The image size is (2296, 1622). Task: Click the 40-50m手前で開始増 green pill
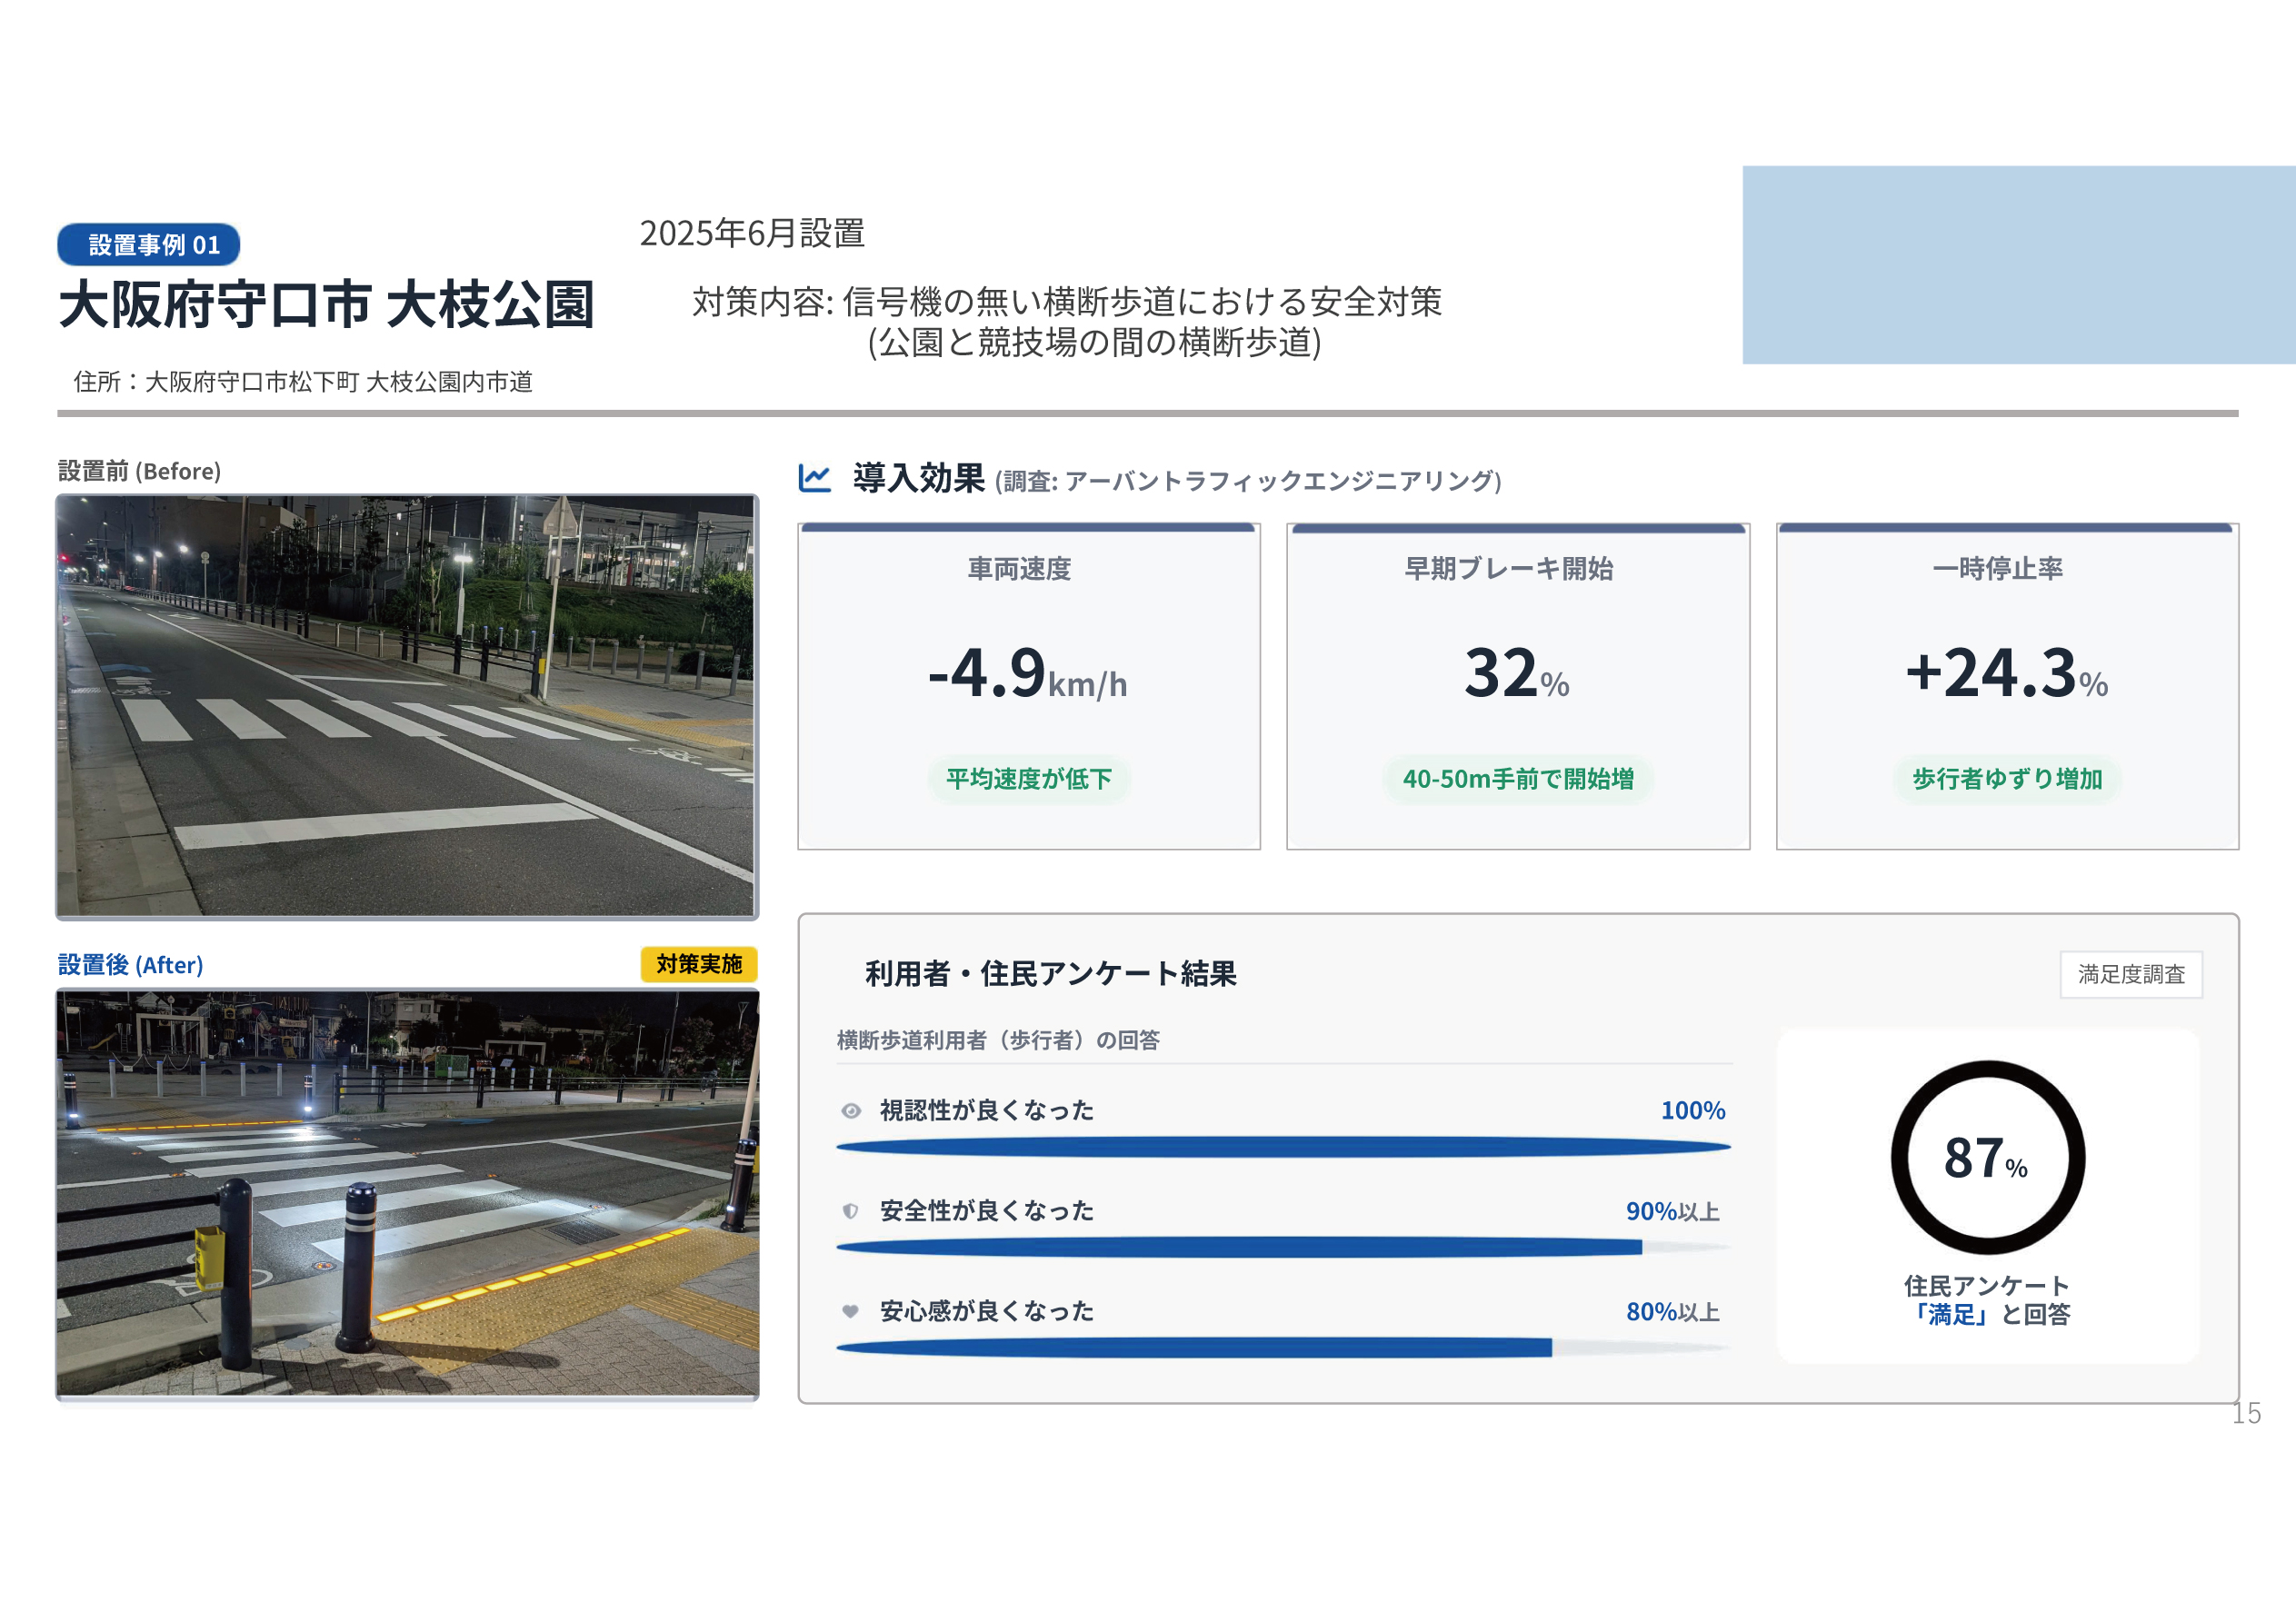pyautogui.click(x=1517, y=779)
